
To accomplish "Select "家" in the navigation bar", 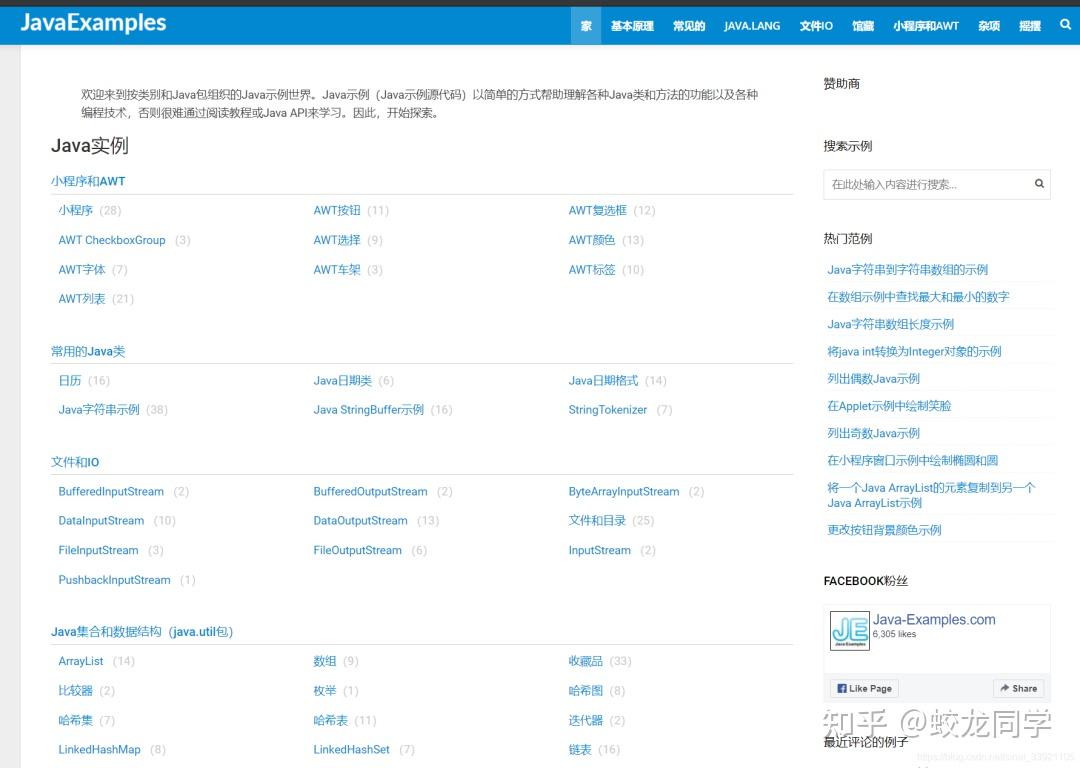I will pos(586,25).
